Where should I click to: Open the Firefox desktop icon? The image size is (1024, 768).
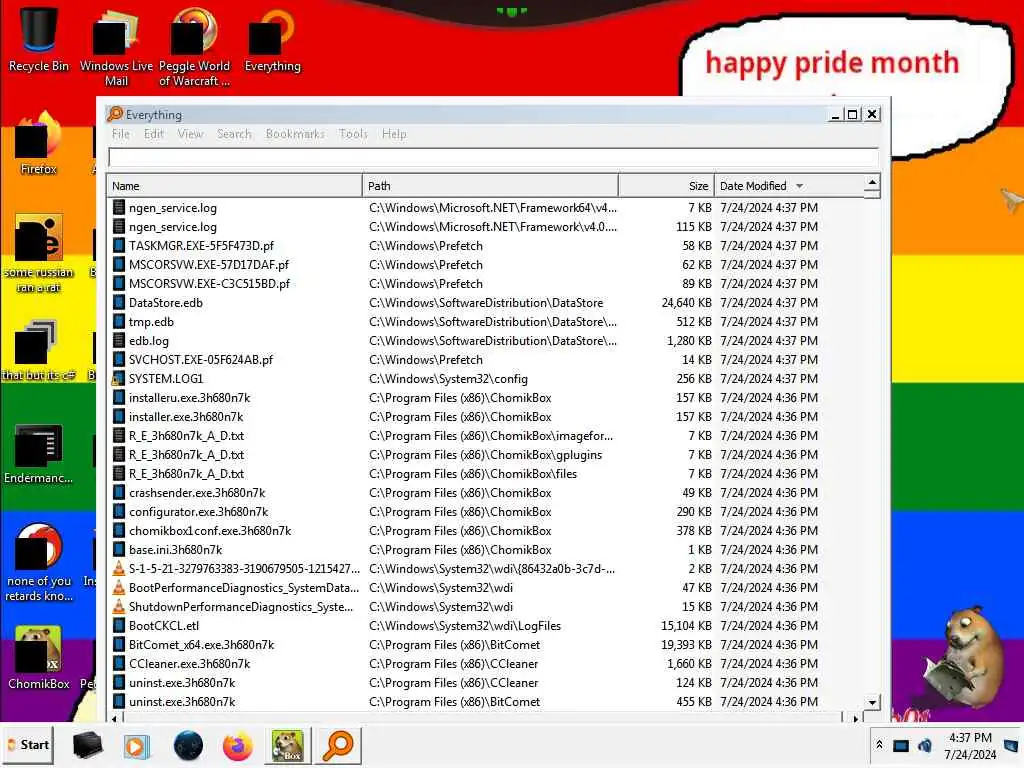pos(39,144)
